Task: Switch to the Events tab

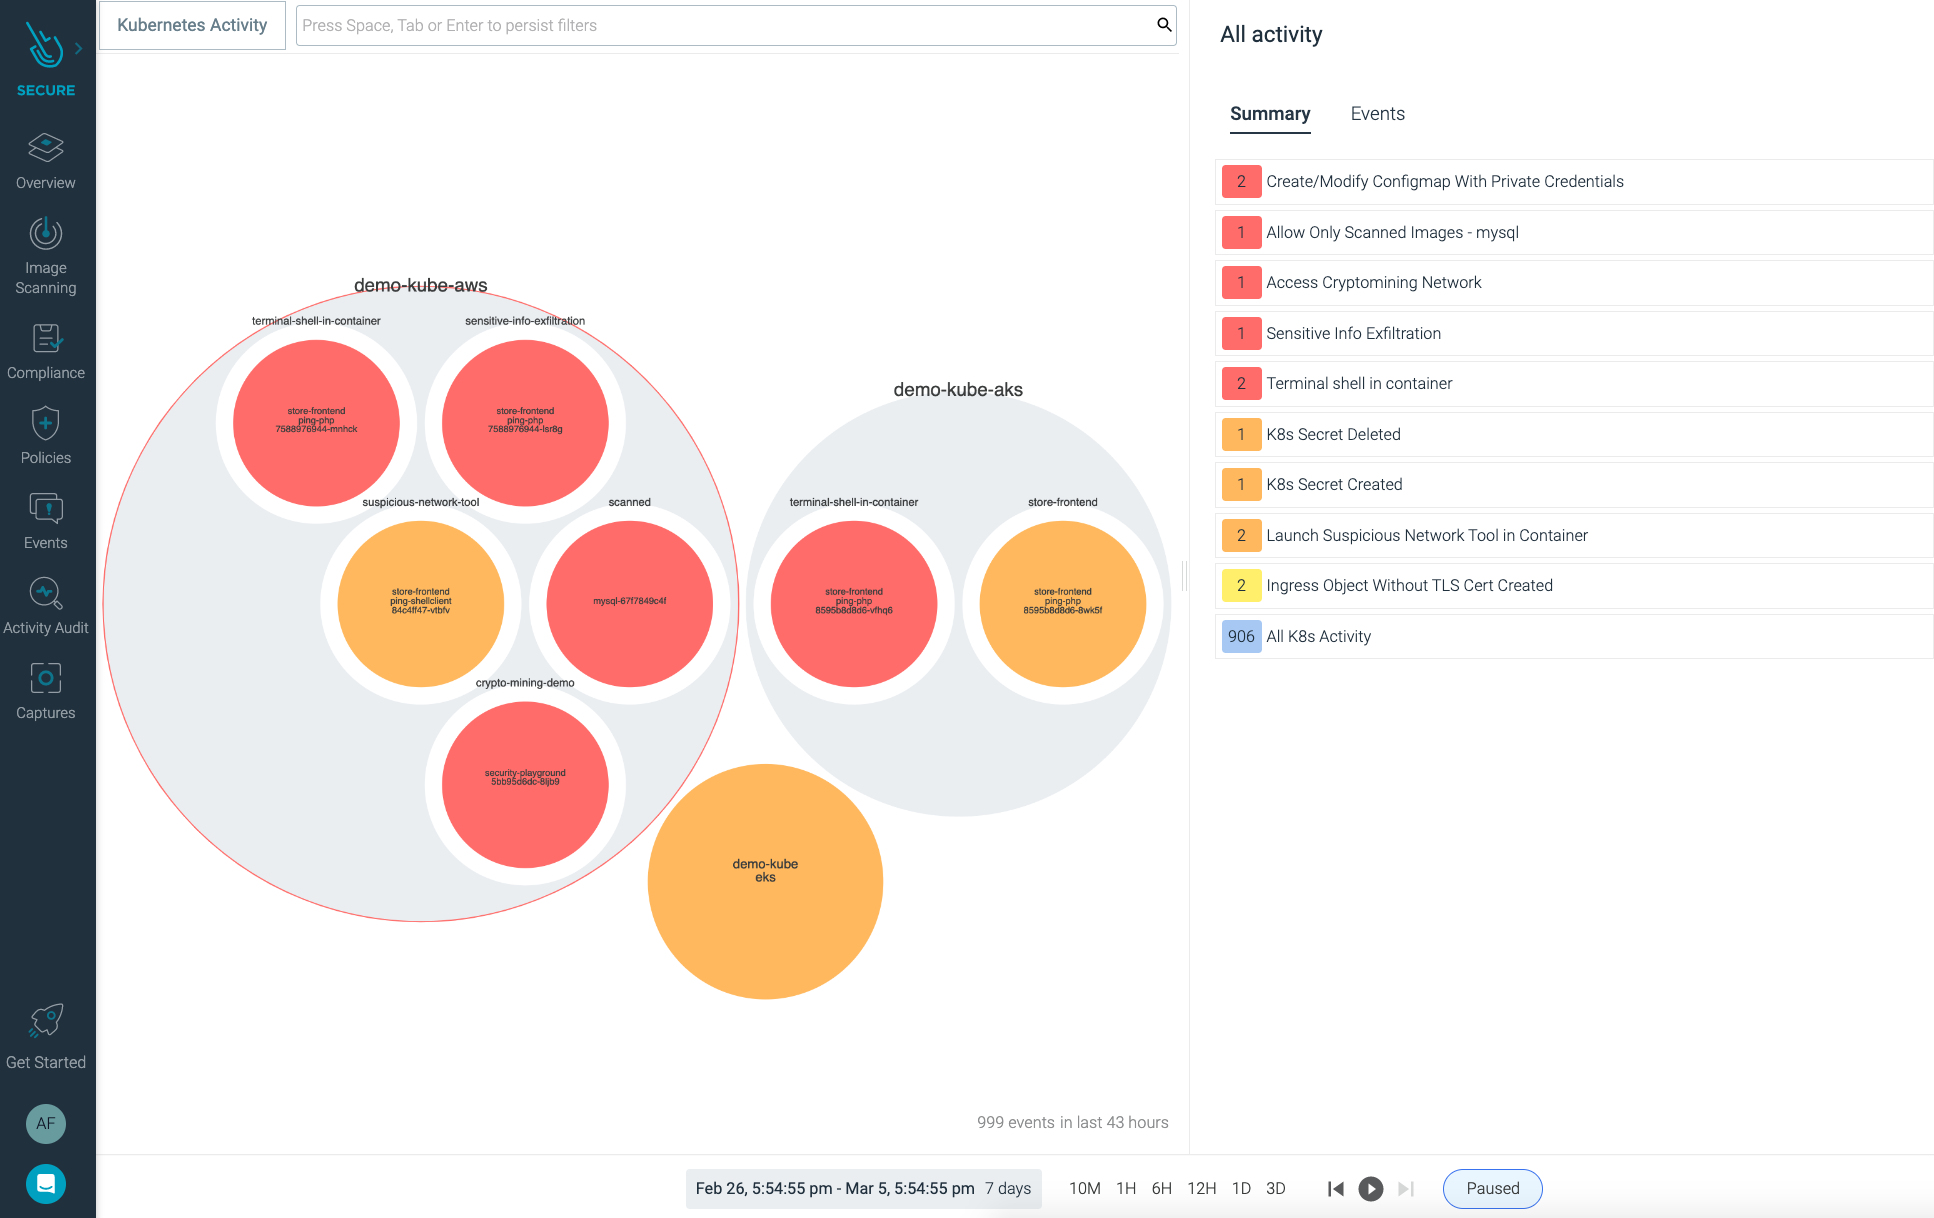Action: (x=1377, y=114)
